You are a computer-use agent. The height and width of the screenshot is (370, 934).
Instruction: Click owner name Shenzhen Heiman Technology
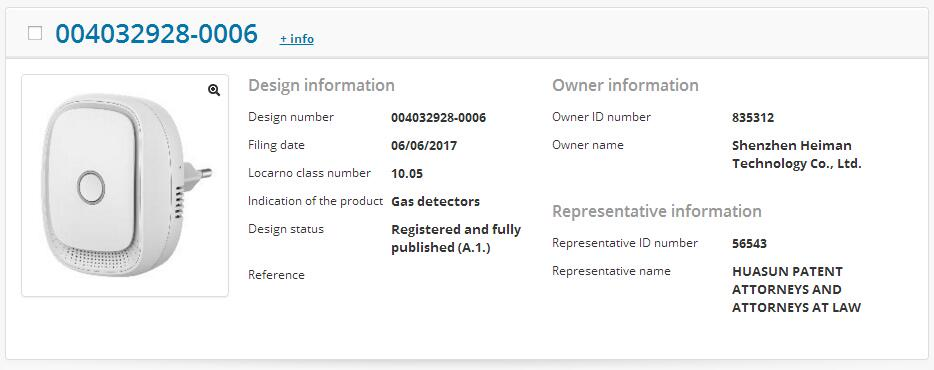796,154
